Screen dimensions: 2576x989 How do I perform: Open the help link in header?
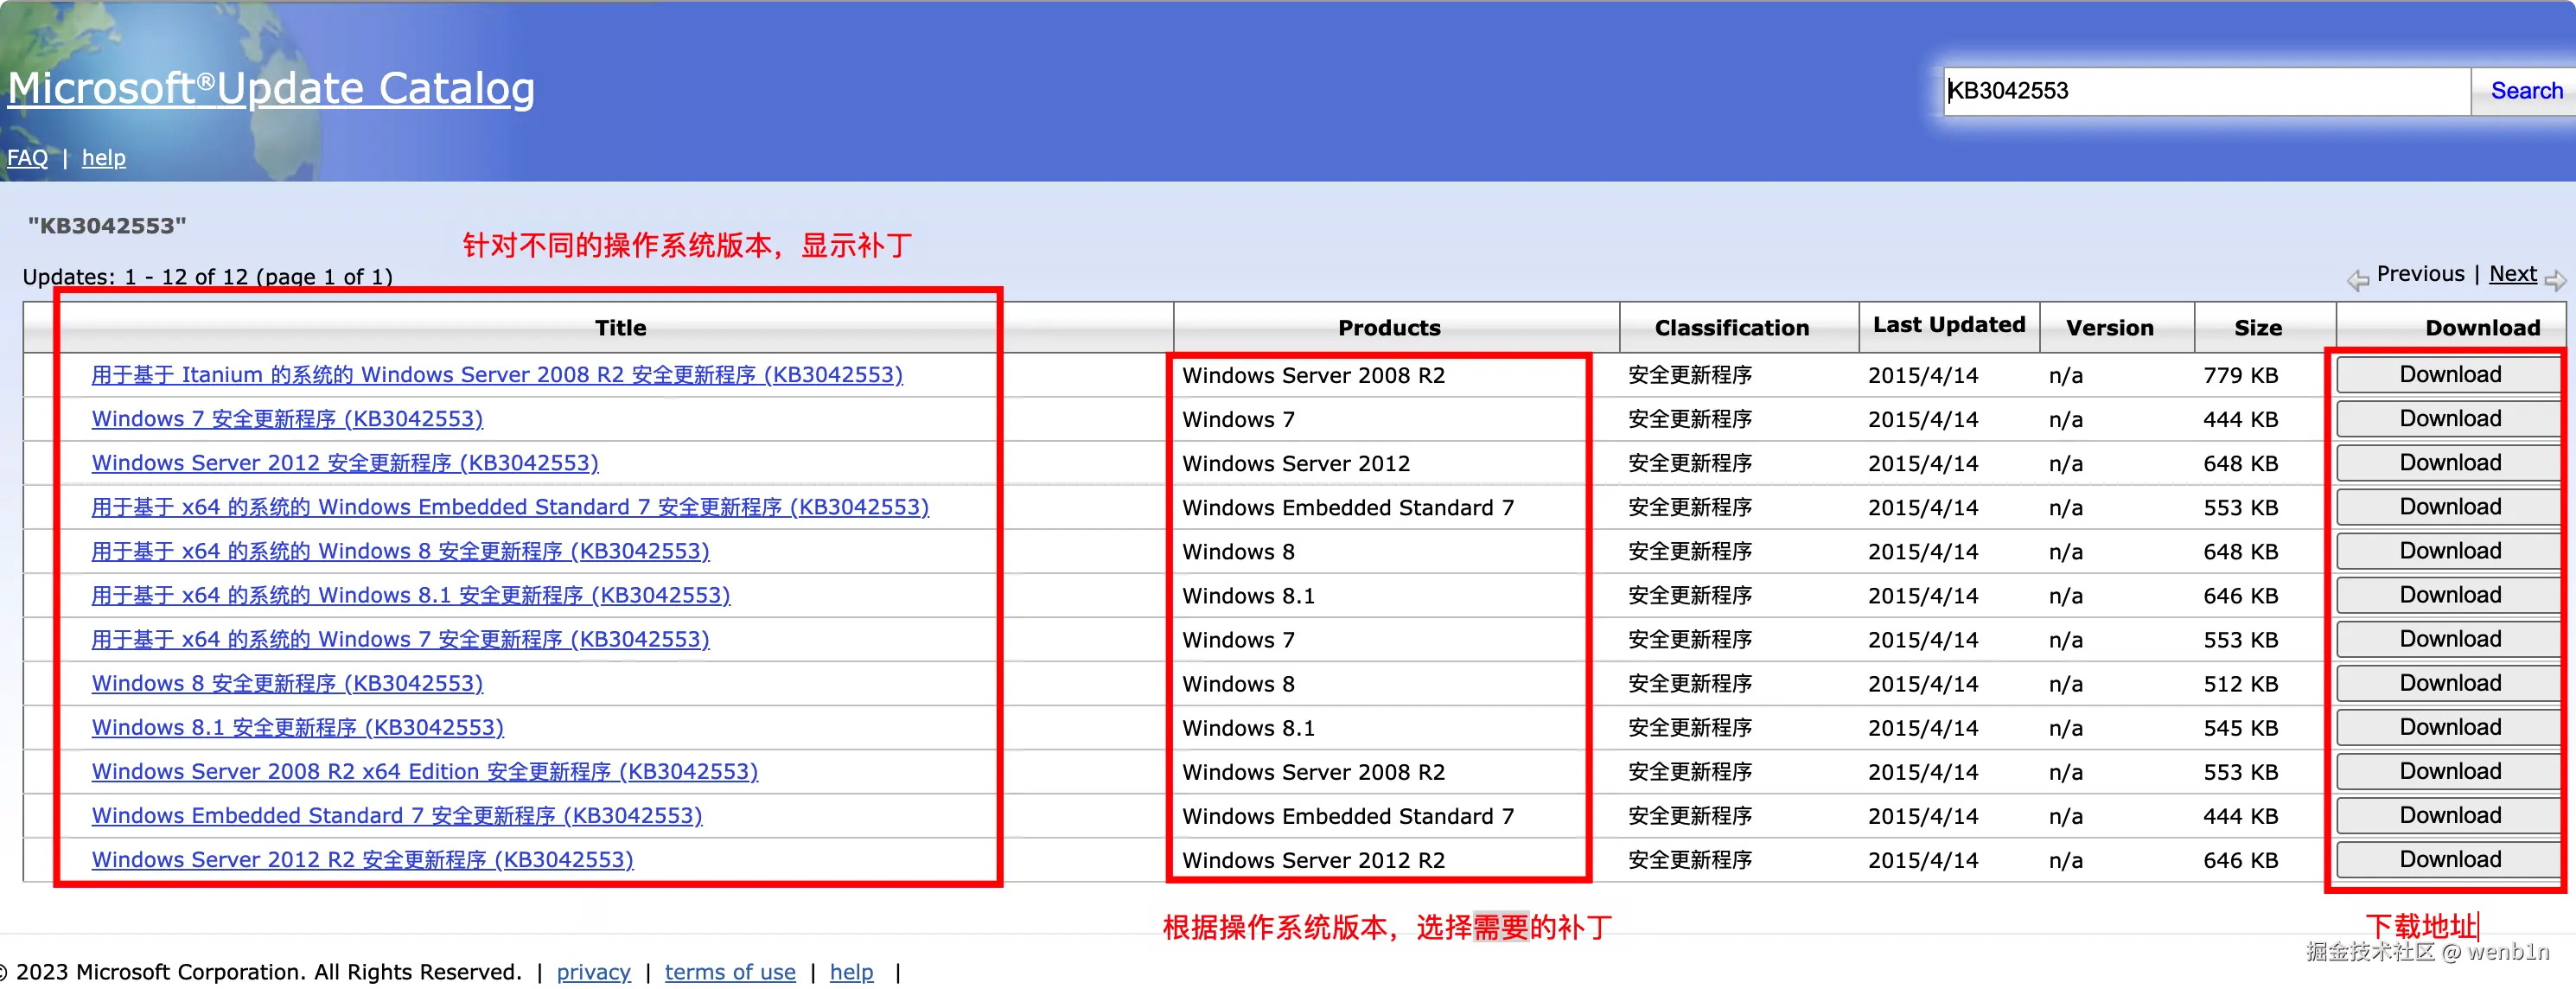[x=104, y=158]
